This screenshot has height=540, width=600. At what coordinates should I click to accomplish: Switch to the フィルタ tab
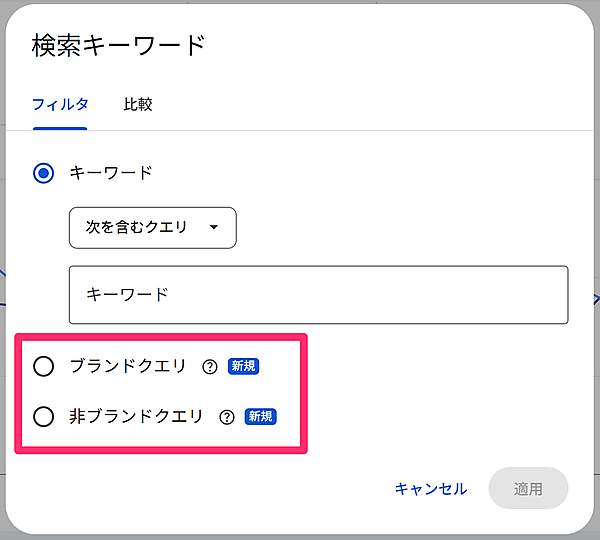click(60, 104)
